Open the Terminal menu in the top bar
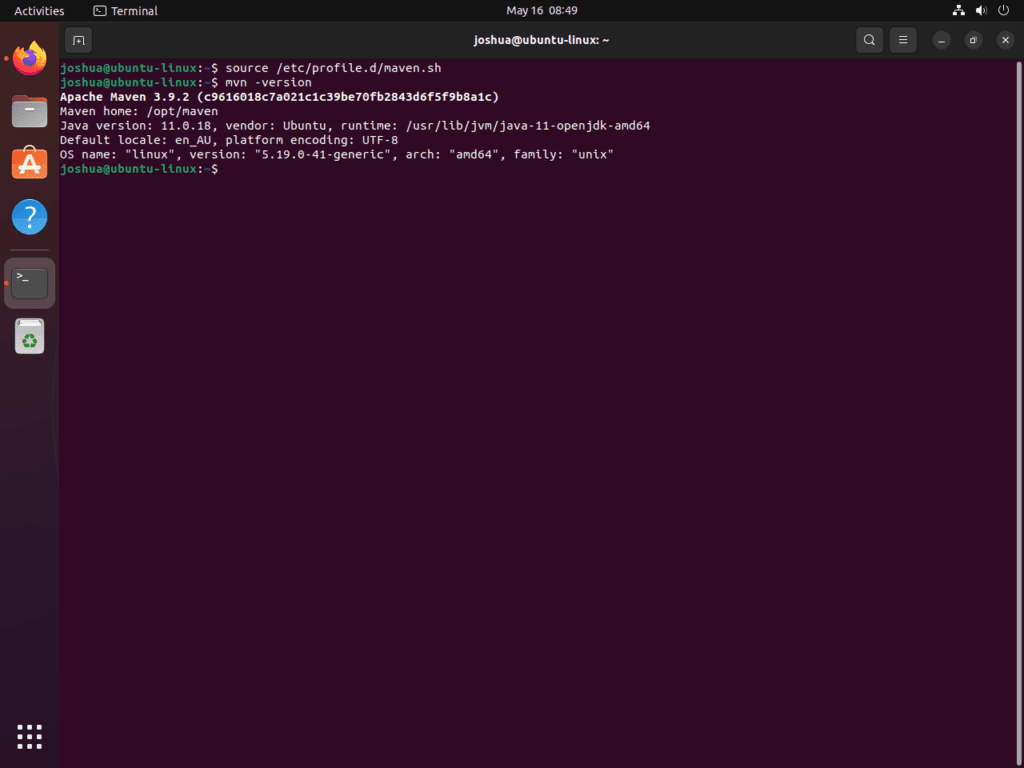The width and height of the screenshot is (1024, 768). tap(124, 10)
